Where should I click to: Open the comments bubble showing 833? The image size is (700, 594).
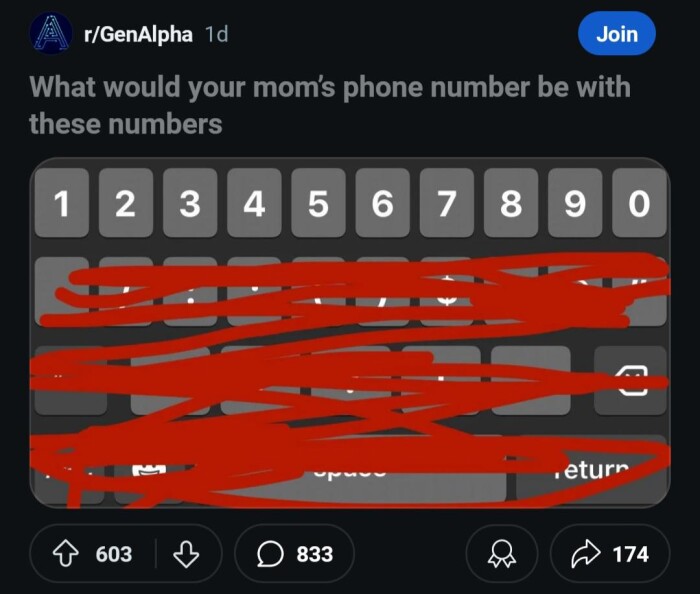pos(294,553)
